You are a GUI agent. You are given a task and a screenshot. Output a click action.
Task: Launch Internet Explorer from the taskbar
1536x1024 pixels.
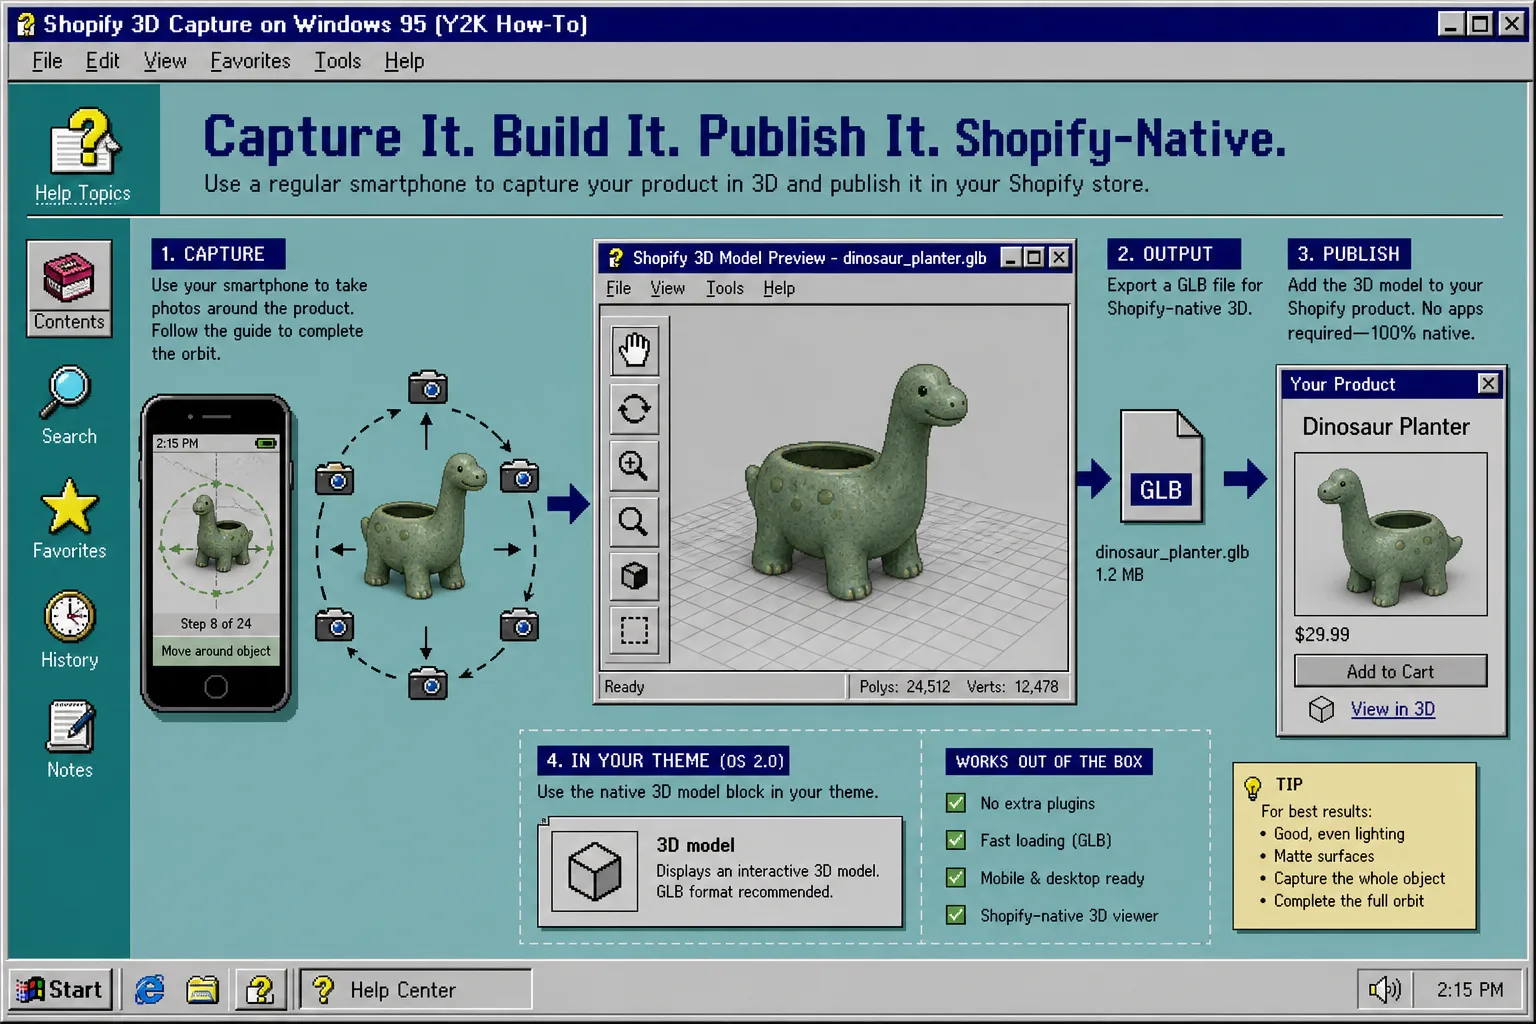pyautogui.click(x=150, y=990)
